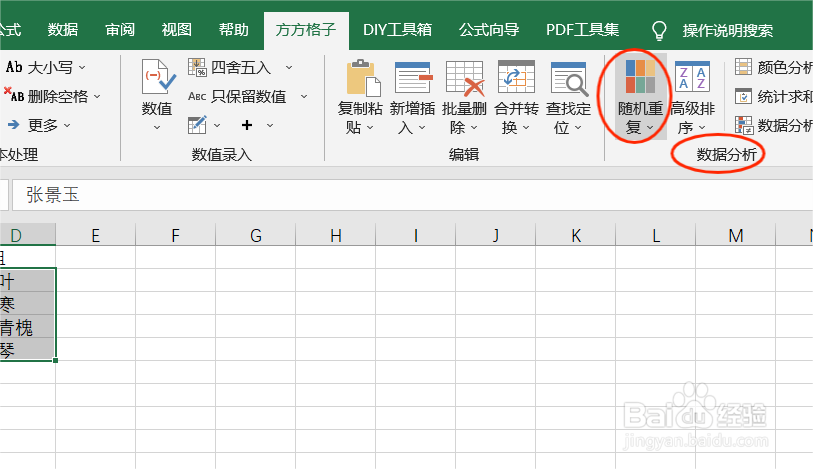The image size is (813, 469).
Task: Select column G header
Action: tap(256, 235)
